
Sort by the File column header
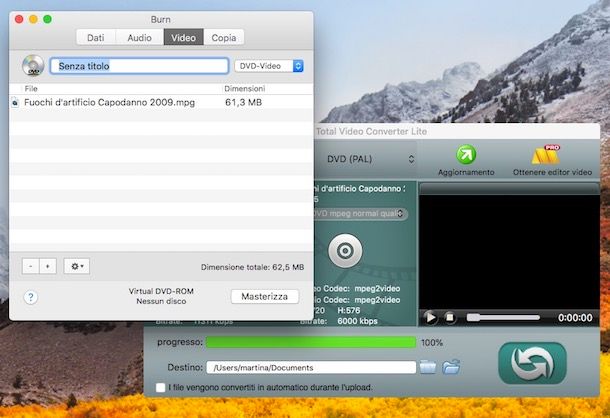pos(31,89)
